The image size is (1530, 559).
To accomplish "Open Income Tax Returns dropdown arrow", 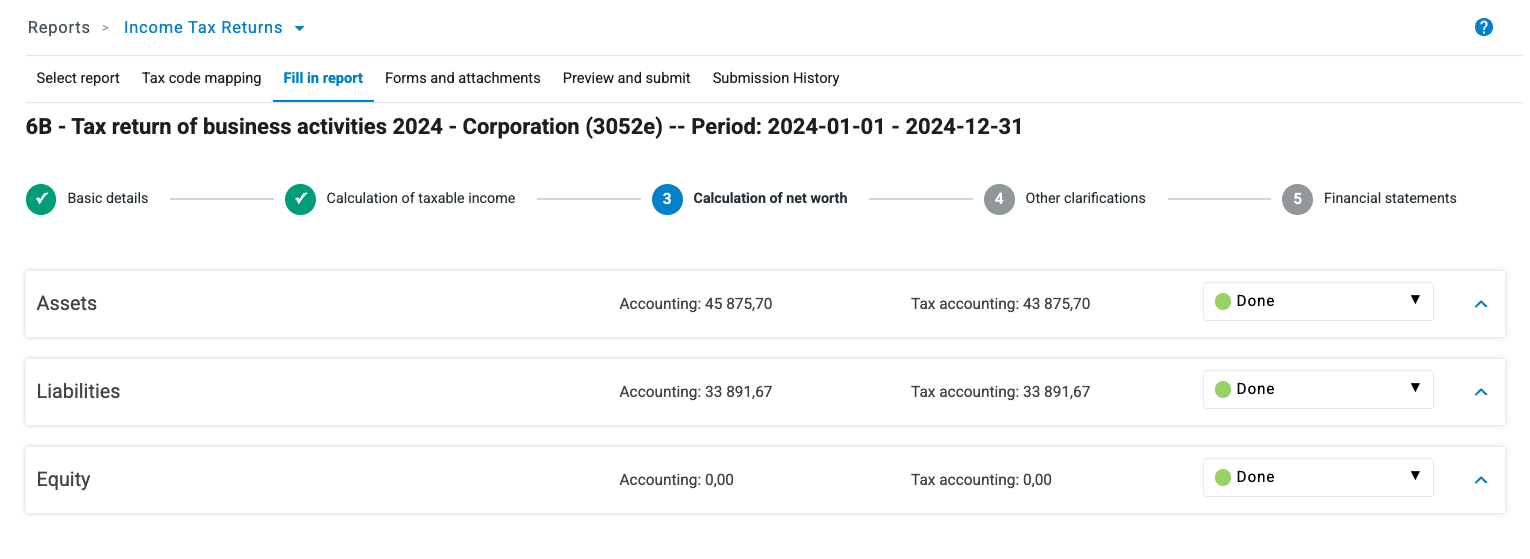I will pos(300,29).
